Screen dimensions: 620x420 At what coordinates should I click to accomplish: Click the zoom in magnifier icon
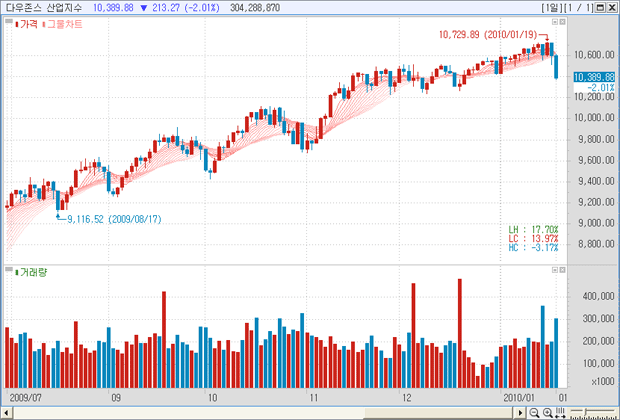pos(547,412)
